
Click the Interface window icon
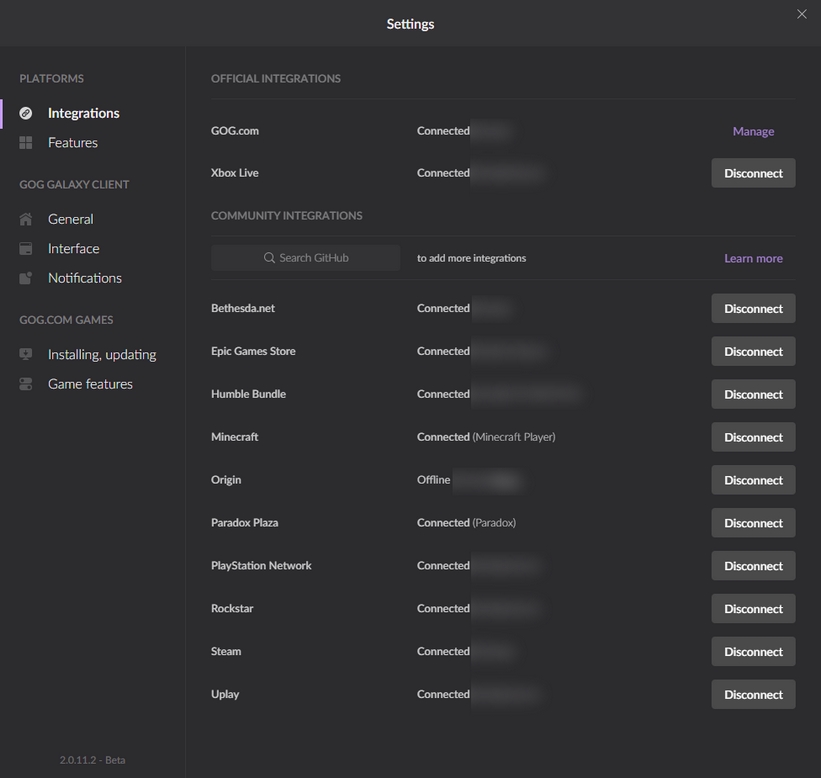(26, 249)
